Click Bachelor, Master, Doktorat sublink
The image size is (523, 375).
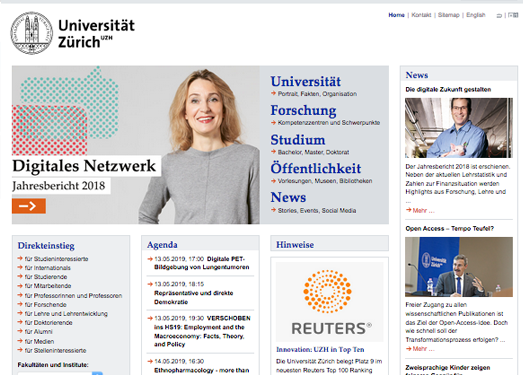pos(314,152)
